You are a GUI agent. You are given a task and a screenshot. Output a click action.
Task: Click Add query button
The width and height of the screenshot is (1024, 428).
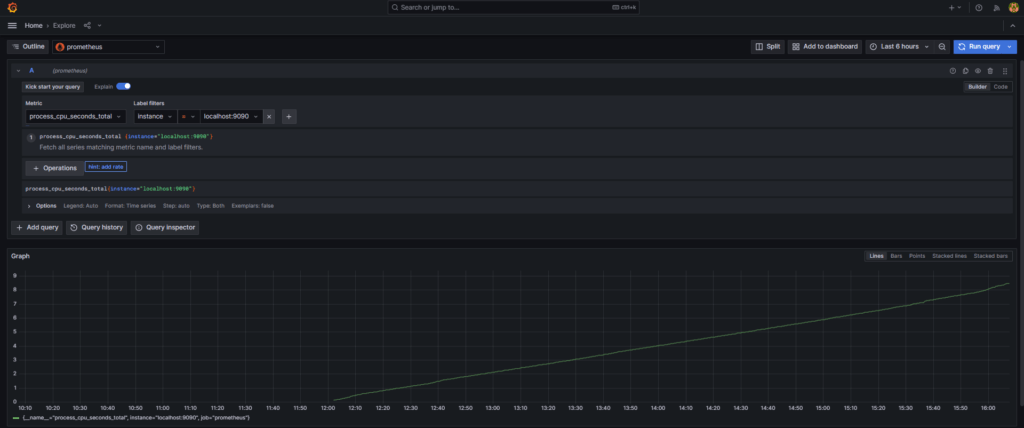(x=37, y=227)
